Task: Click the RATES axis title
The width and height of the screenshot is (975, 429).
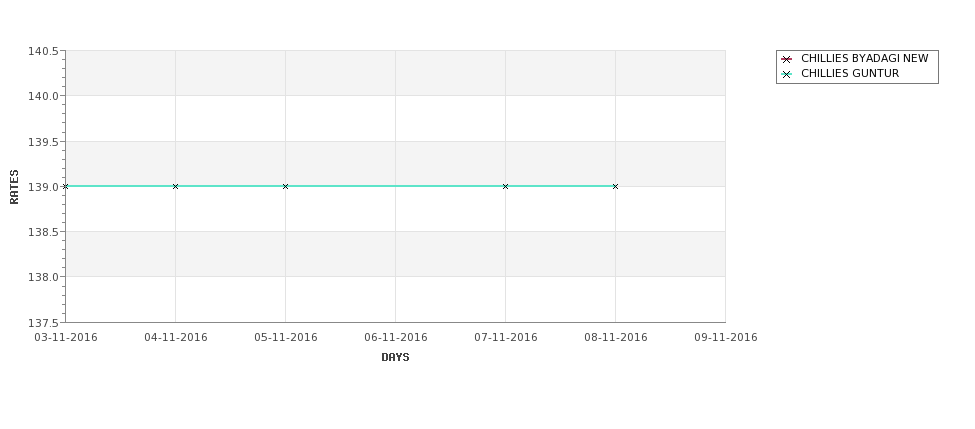Action: click(x=14, y=187)
